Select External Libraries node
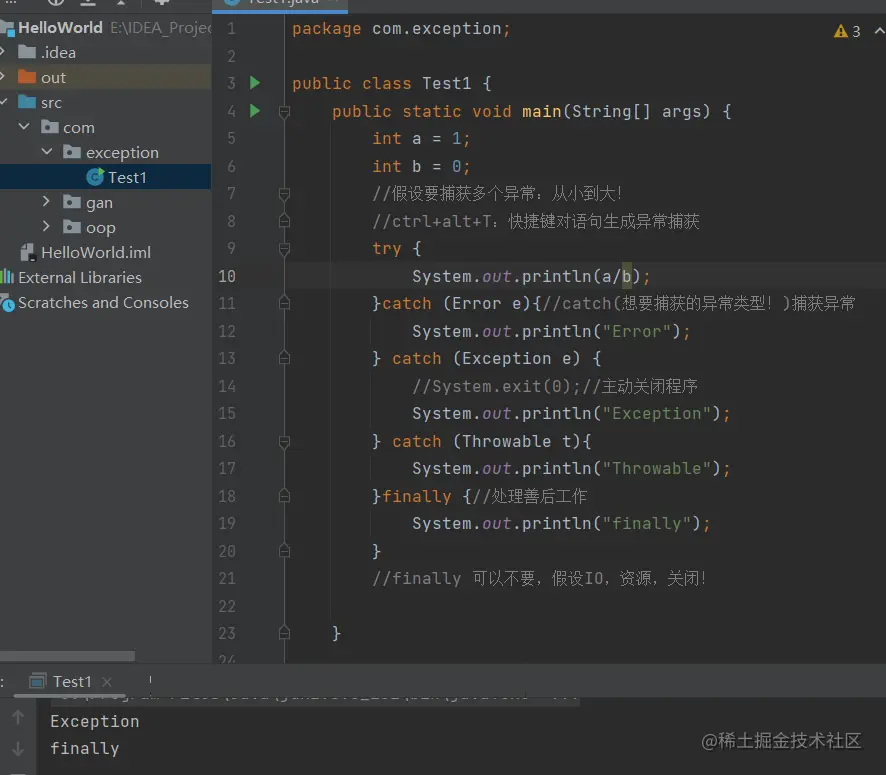This screenshot has height=775, width=886. coord(80,277)
